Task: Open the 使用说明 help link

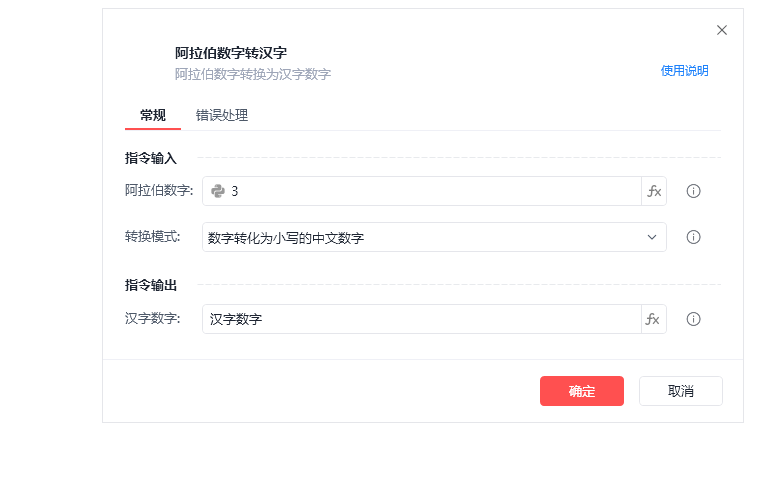Action: [684, 71]
